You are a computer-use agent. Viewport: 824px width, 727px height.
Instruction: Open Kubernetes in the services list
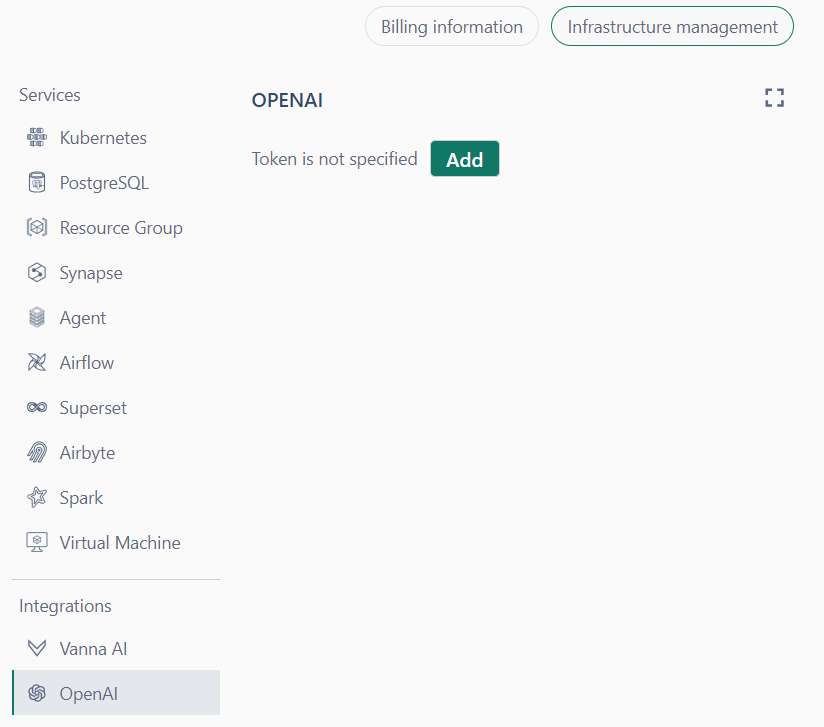point(103,138)
